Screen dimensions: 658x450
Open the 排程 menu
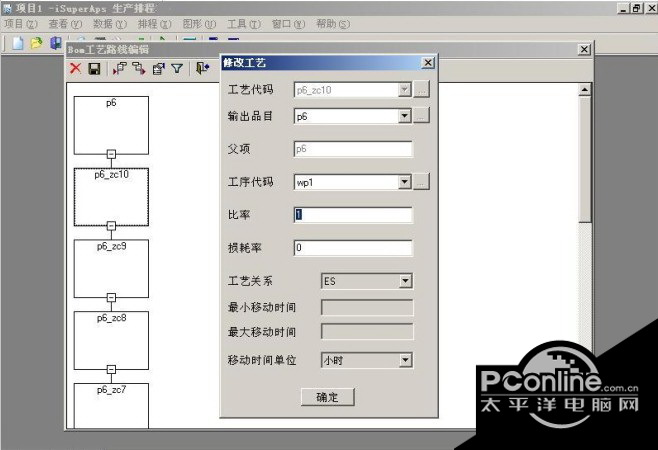pyautogui.click(x=155, y=24)
